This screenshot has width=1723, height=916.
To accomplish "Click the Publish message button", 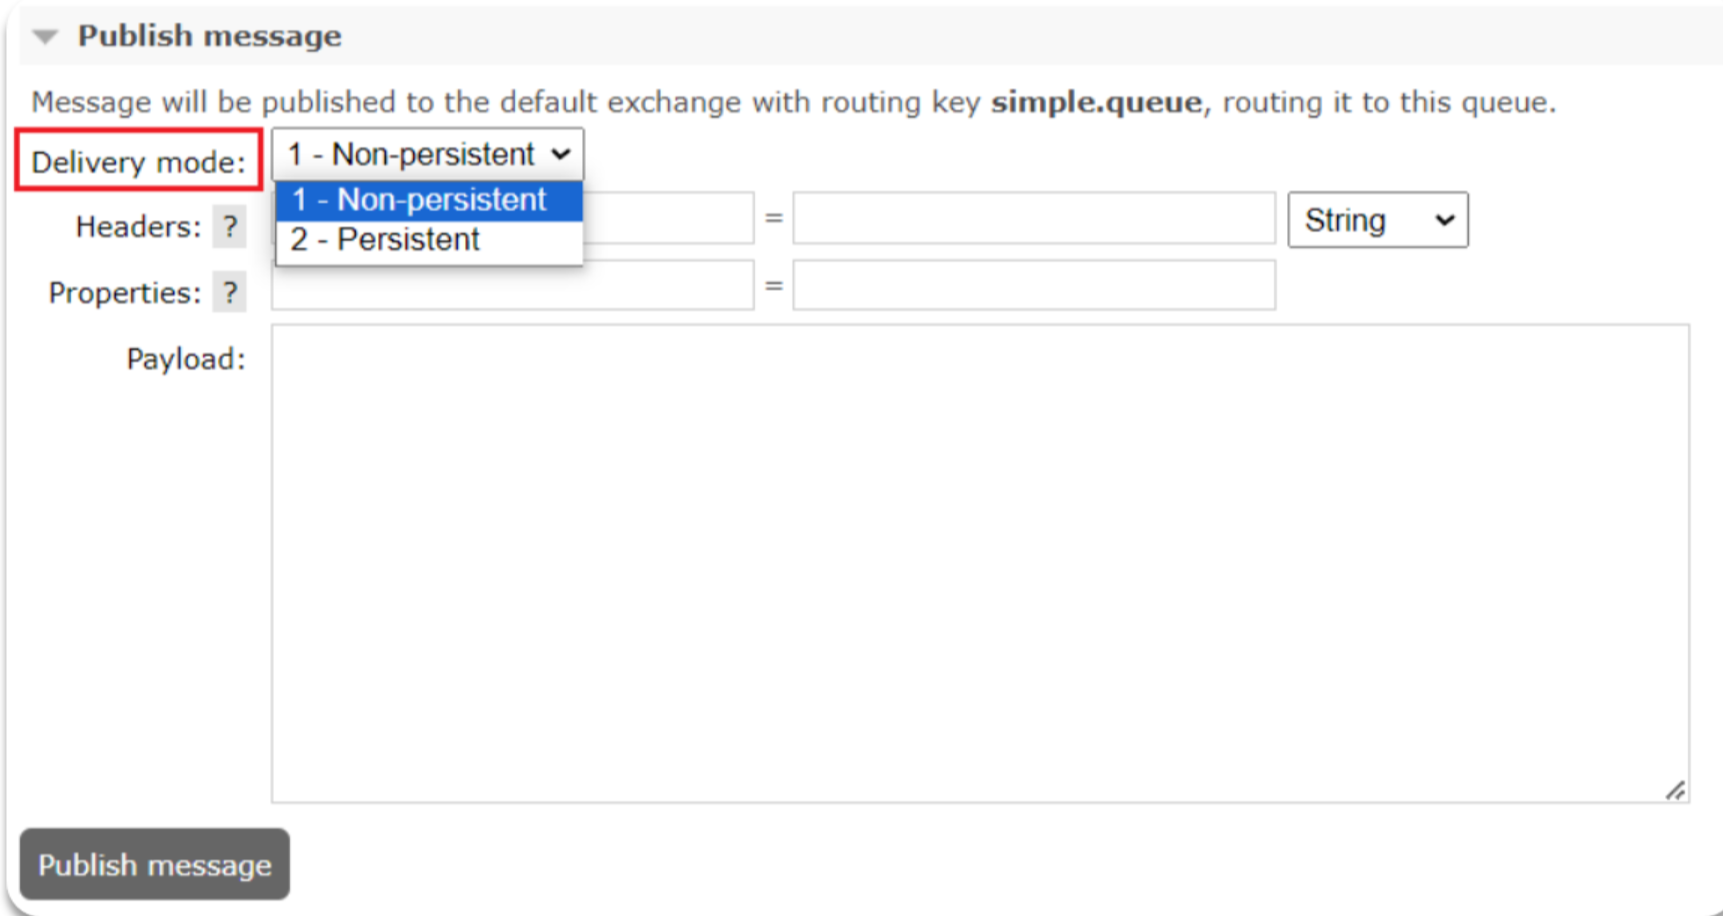I will click(155, 864).
